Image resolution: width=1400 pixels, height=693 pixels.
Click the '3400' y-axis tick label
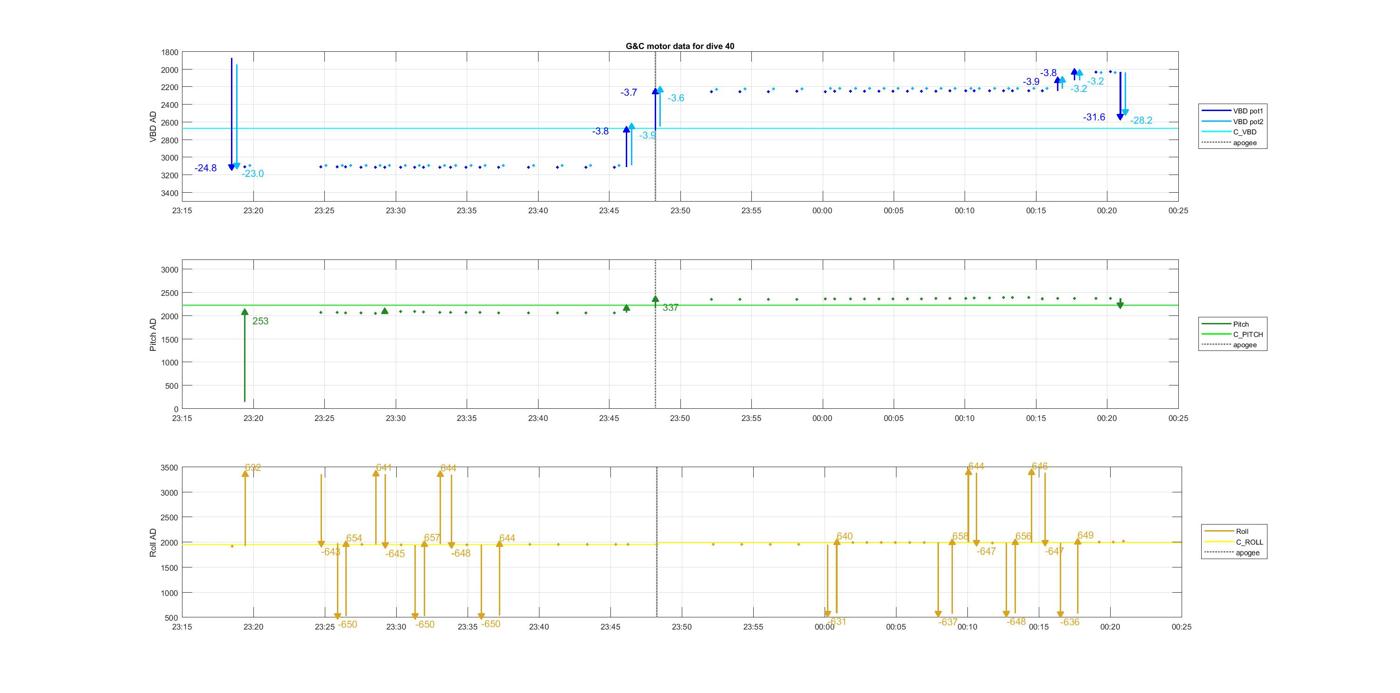[170, 193]
